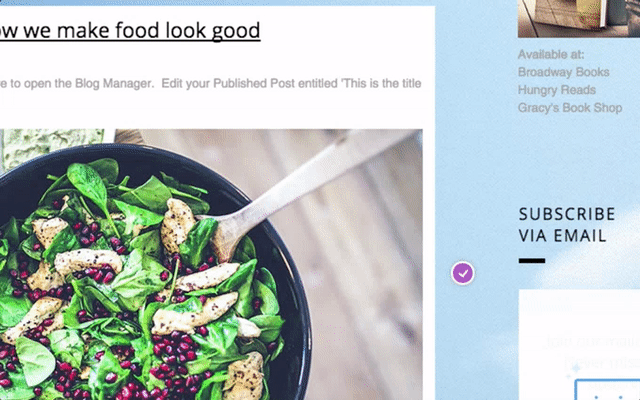Image resolution: width=640 pixels, height=400 pixels.
Task: Select the Blog Manager description paragraph
Action: pyautogui.click(x=211, y=83)
